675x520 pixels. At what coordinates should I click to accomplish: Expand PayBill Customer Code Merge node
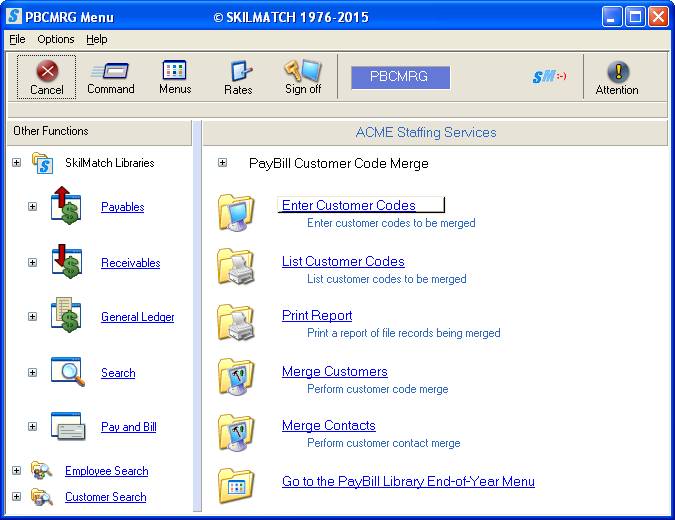pyautogui.click(x=222, y=163)
